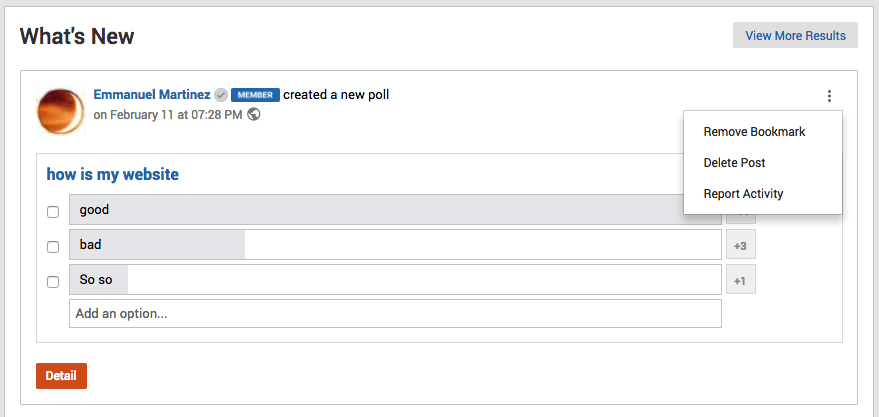Check the "So so" poll option checkbox
The width and height of the screenshot is (879, 417).
pyautogui.click(x=53, y=282)
